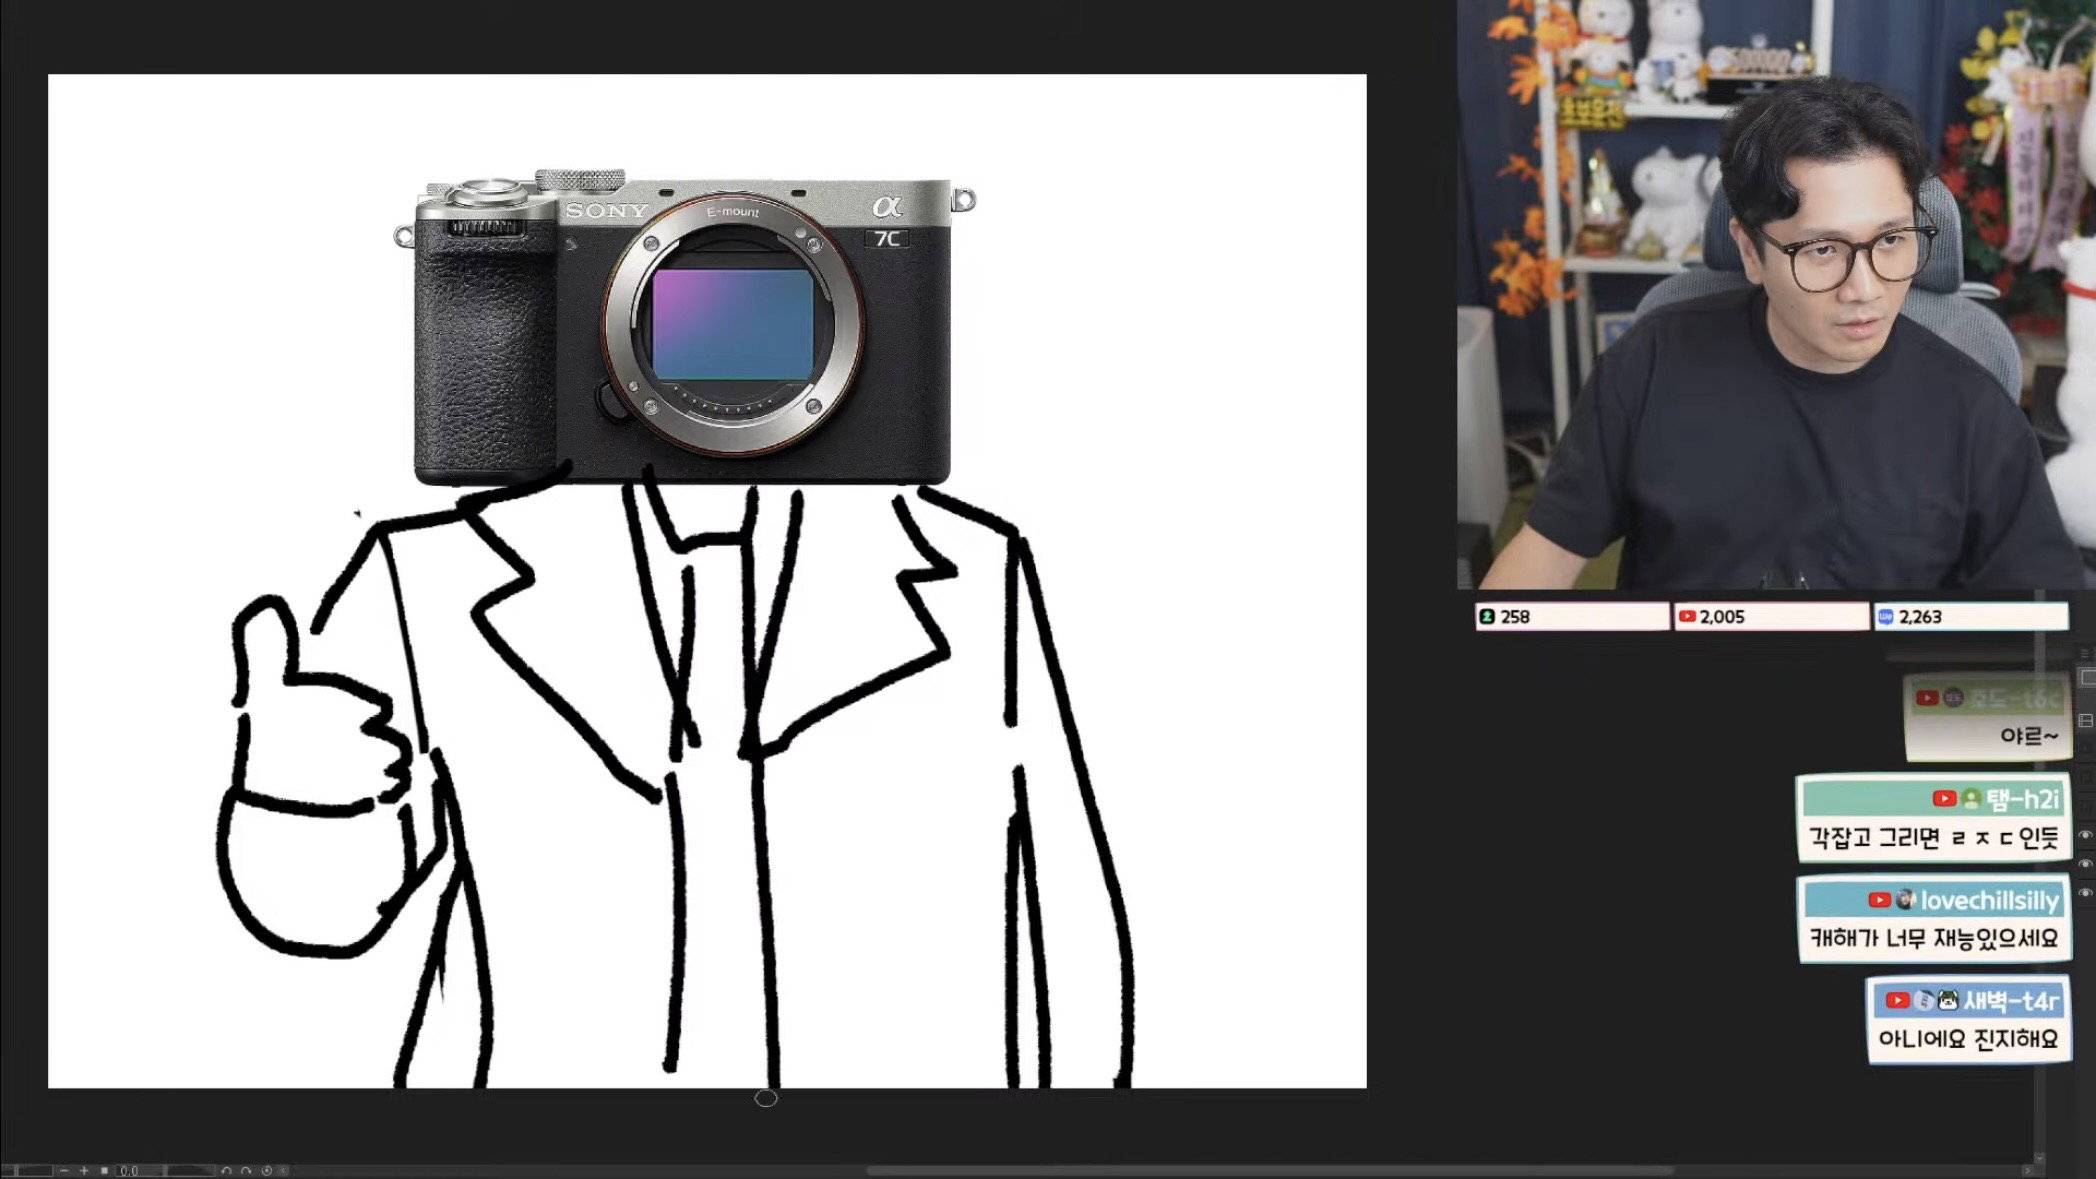Click the green icon beside 258
Screen dimensions: 2096x1179
pos(1487,617)
